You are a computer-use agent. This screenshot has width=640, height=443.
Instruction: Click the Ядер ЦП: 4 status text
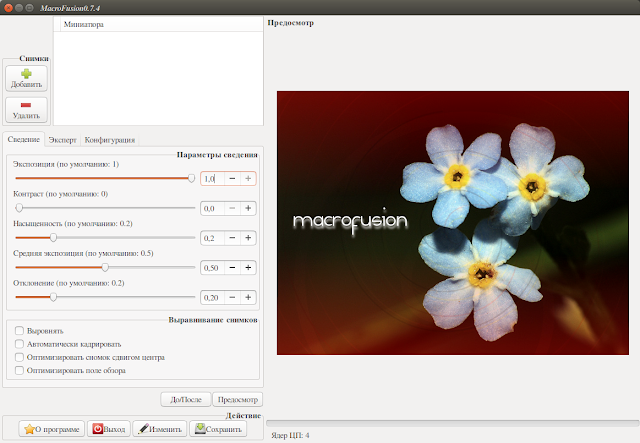click(x=290, y=435)
